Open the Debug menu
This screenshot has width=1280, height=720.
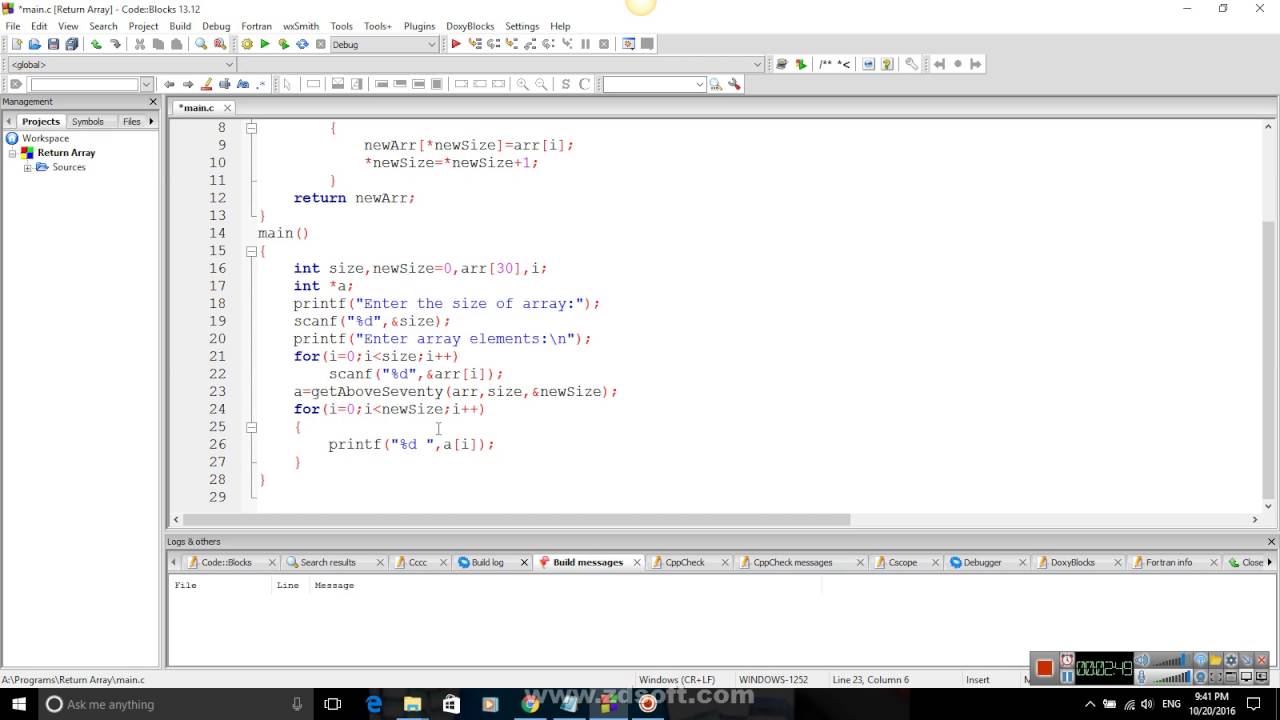216,26
